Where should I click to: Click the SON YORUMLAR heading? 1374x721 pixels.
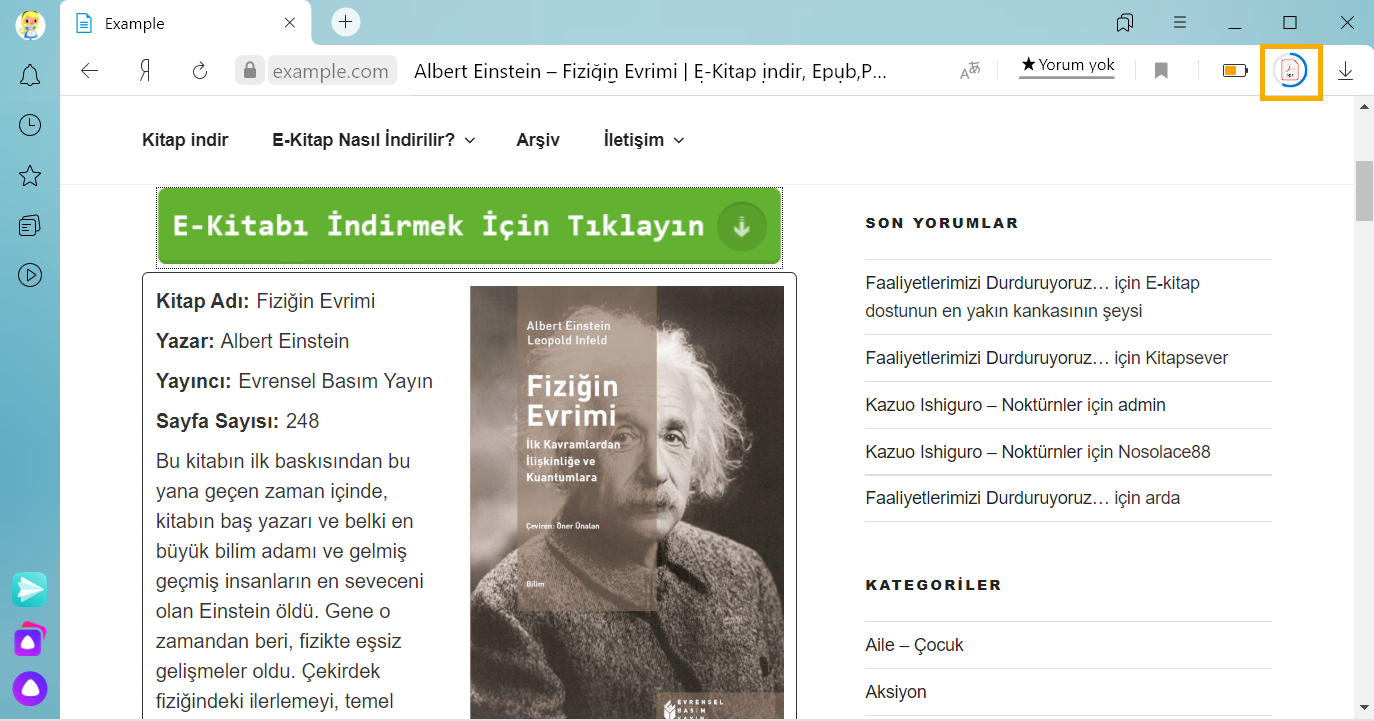pos(942,223)
